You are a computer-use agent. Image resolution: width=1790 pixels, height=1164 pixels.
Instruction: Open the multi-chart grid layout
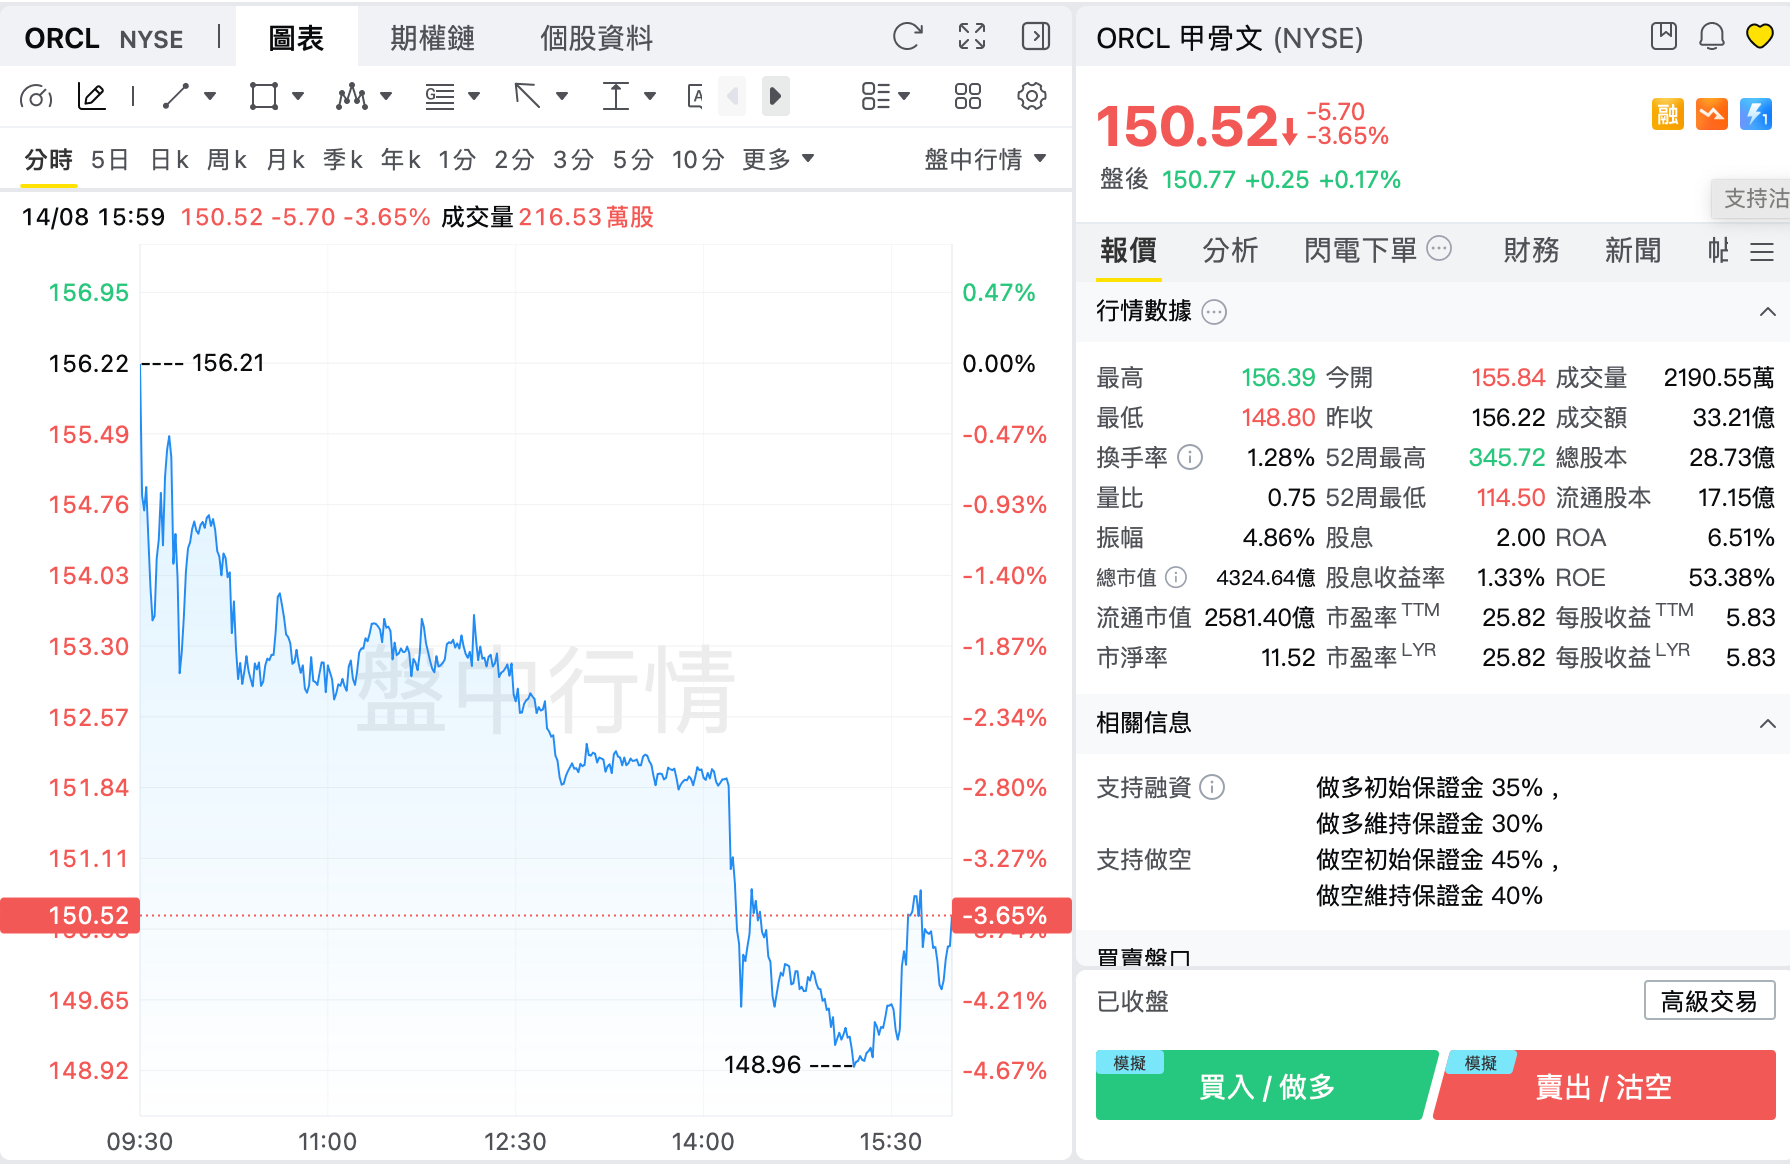[x=968, y=96]
